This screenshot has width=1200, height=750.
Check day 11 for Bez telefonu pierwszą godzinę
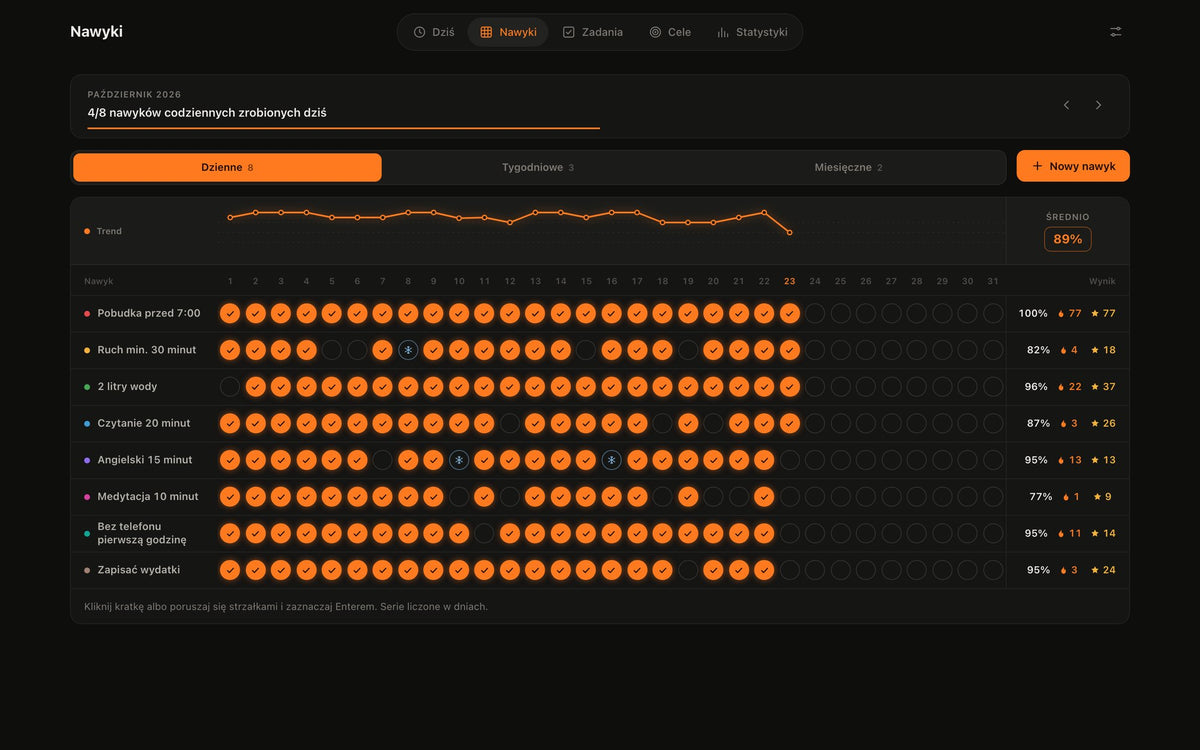[484, 533]
